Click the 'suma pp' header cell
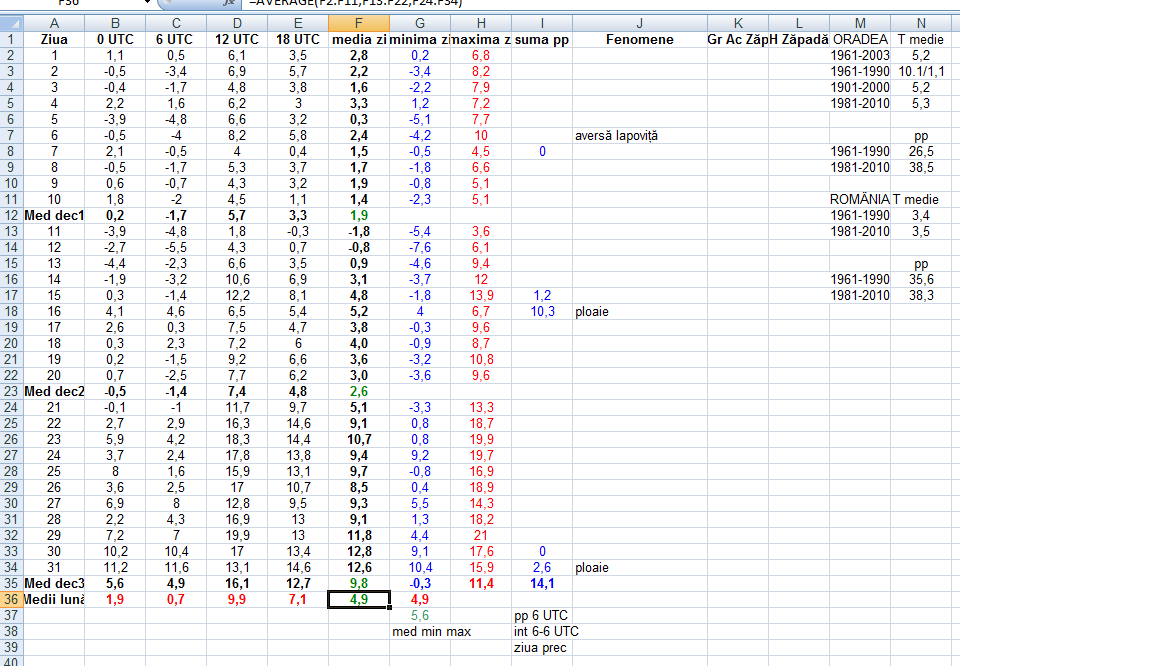1152x666 pixels. (541, 40)
